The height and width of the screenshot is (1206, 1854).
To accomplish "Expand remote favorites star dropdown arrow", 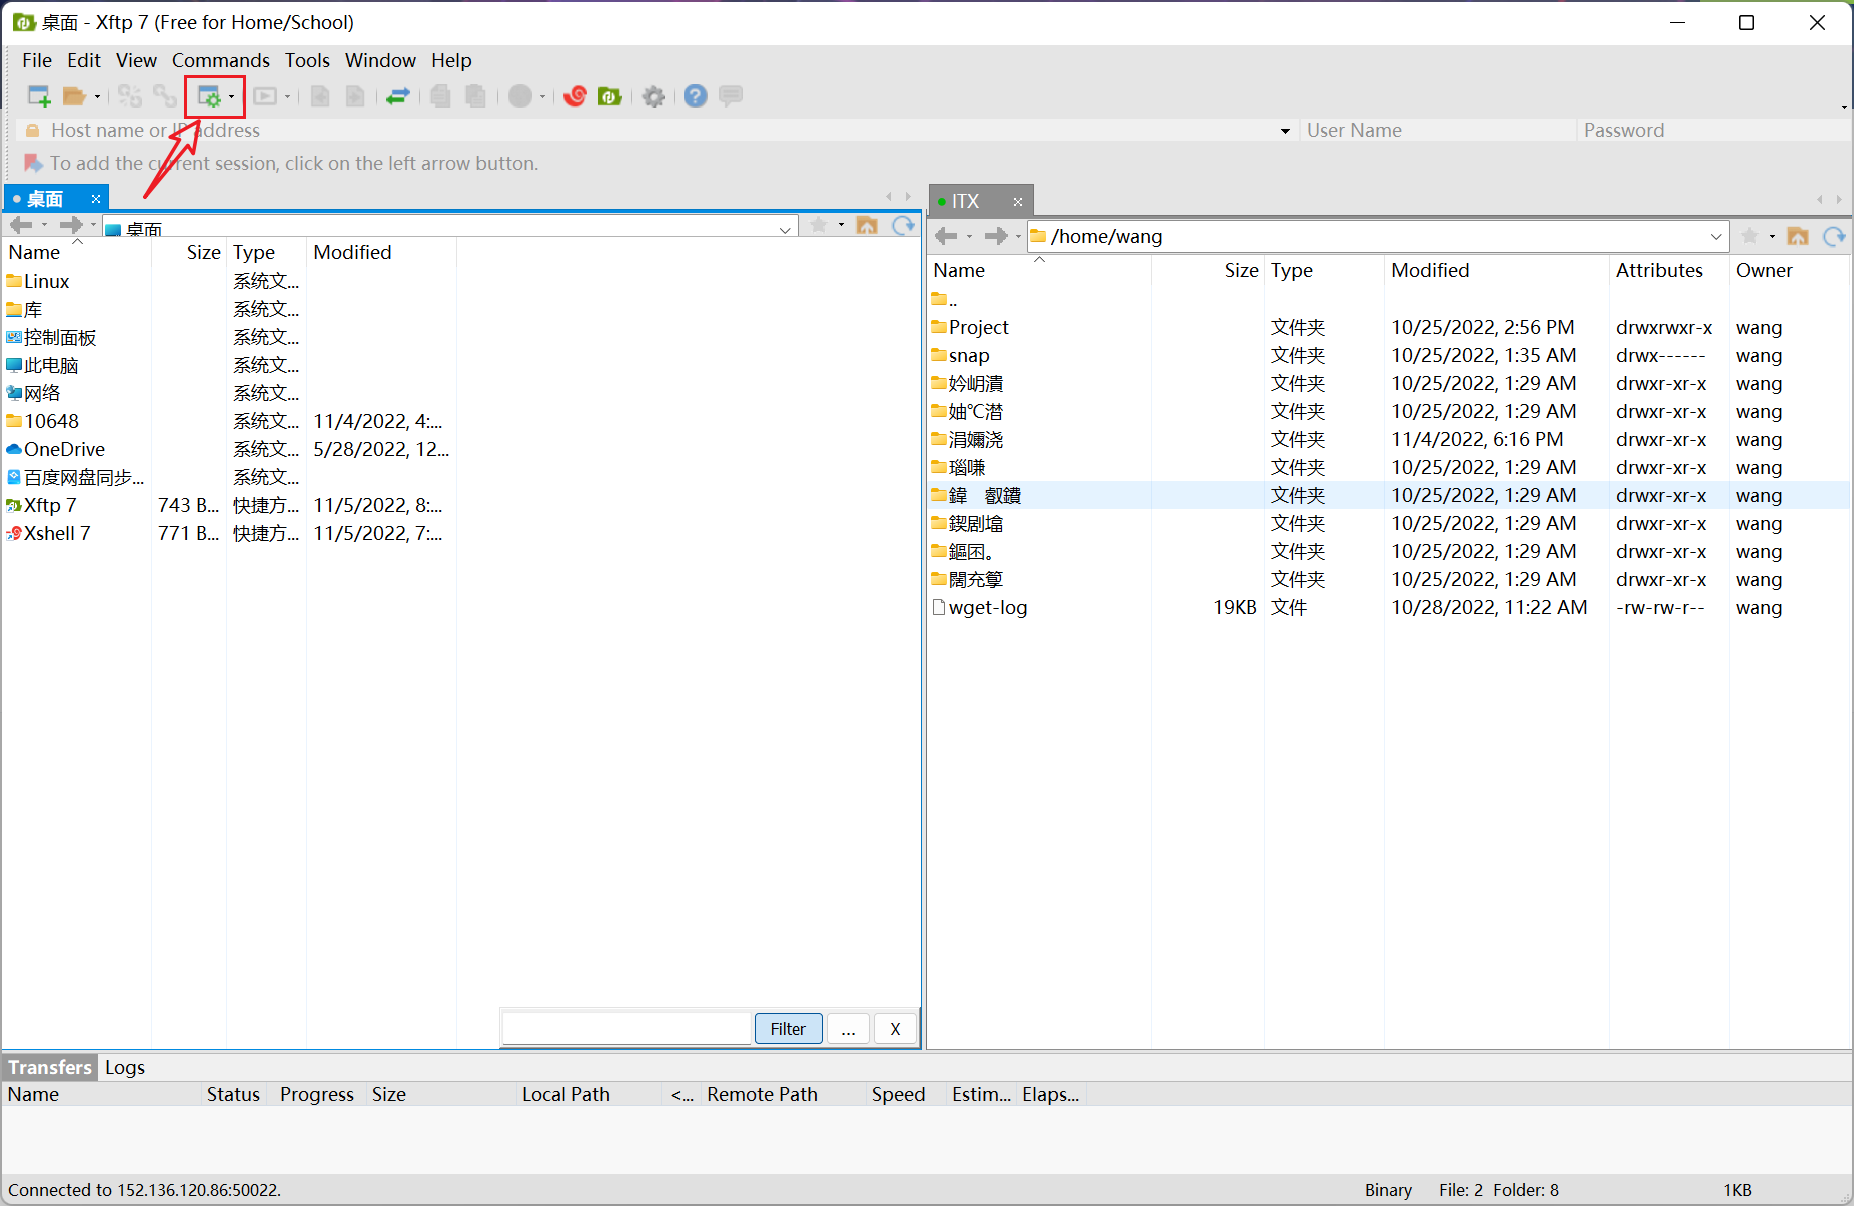I will (x=1772, y=237).
